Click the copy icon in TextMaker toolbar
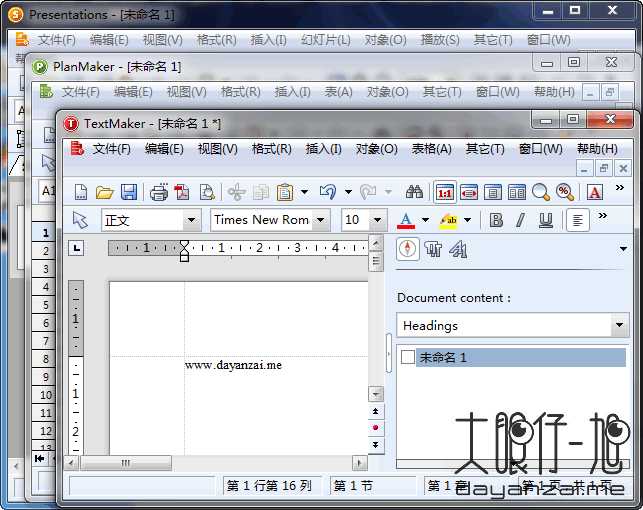 pos(261,192)
